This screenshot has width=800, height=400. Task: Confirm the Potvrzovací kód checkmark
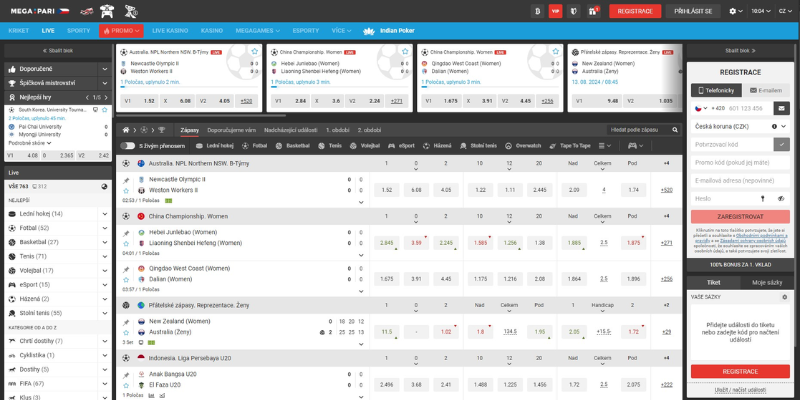[781, 144]
